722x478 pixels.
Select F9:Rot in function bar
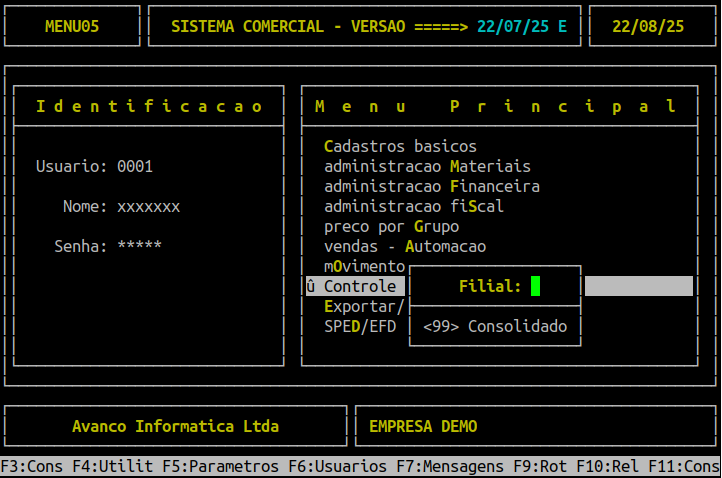(540, 467)
